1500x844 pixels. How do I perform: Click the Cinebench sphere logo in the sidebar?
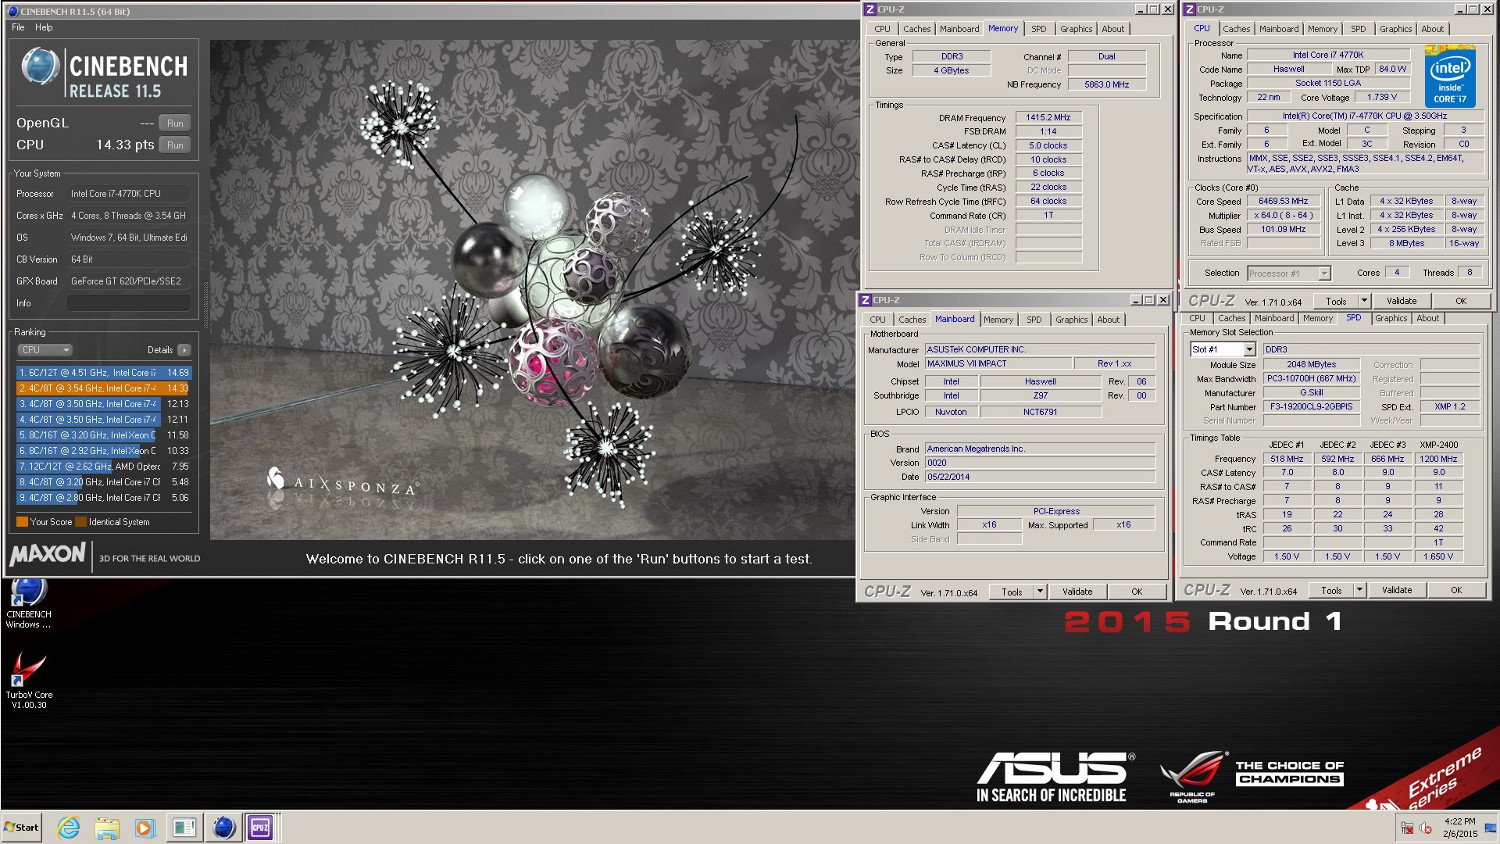[40, 67]
